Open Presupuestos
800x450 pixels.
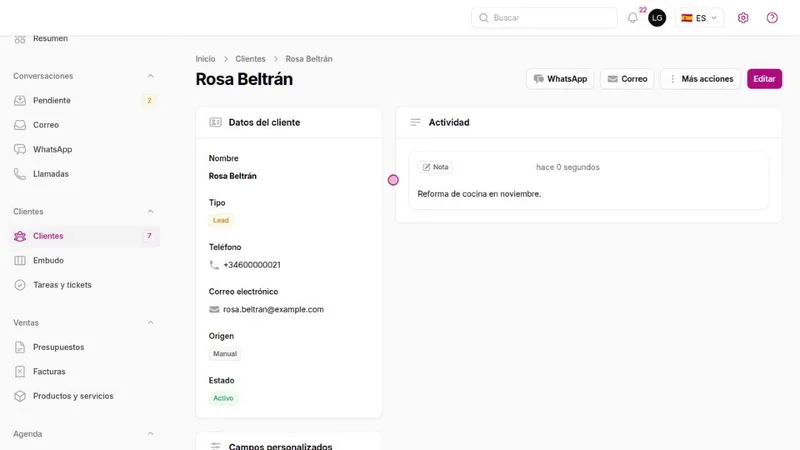[x=84, y=347]
